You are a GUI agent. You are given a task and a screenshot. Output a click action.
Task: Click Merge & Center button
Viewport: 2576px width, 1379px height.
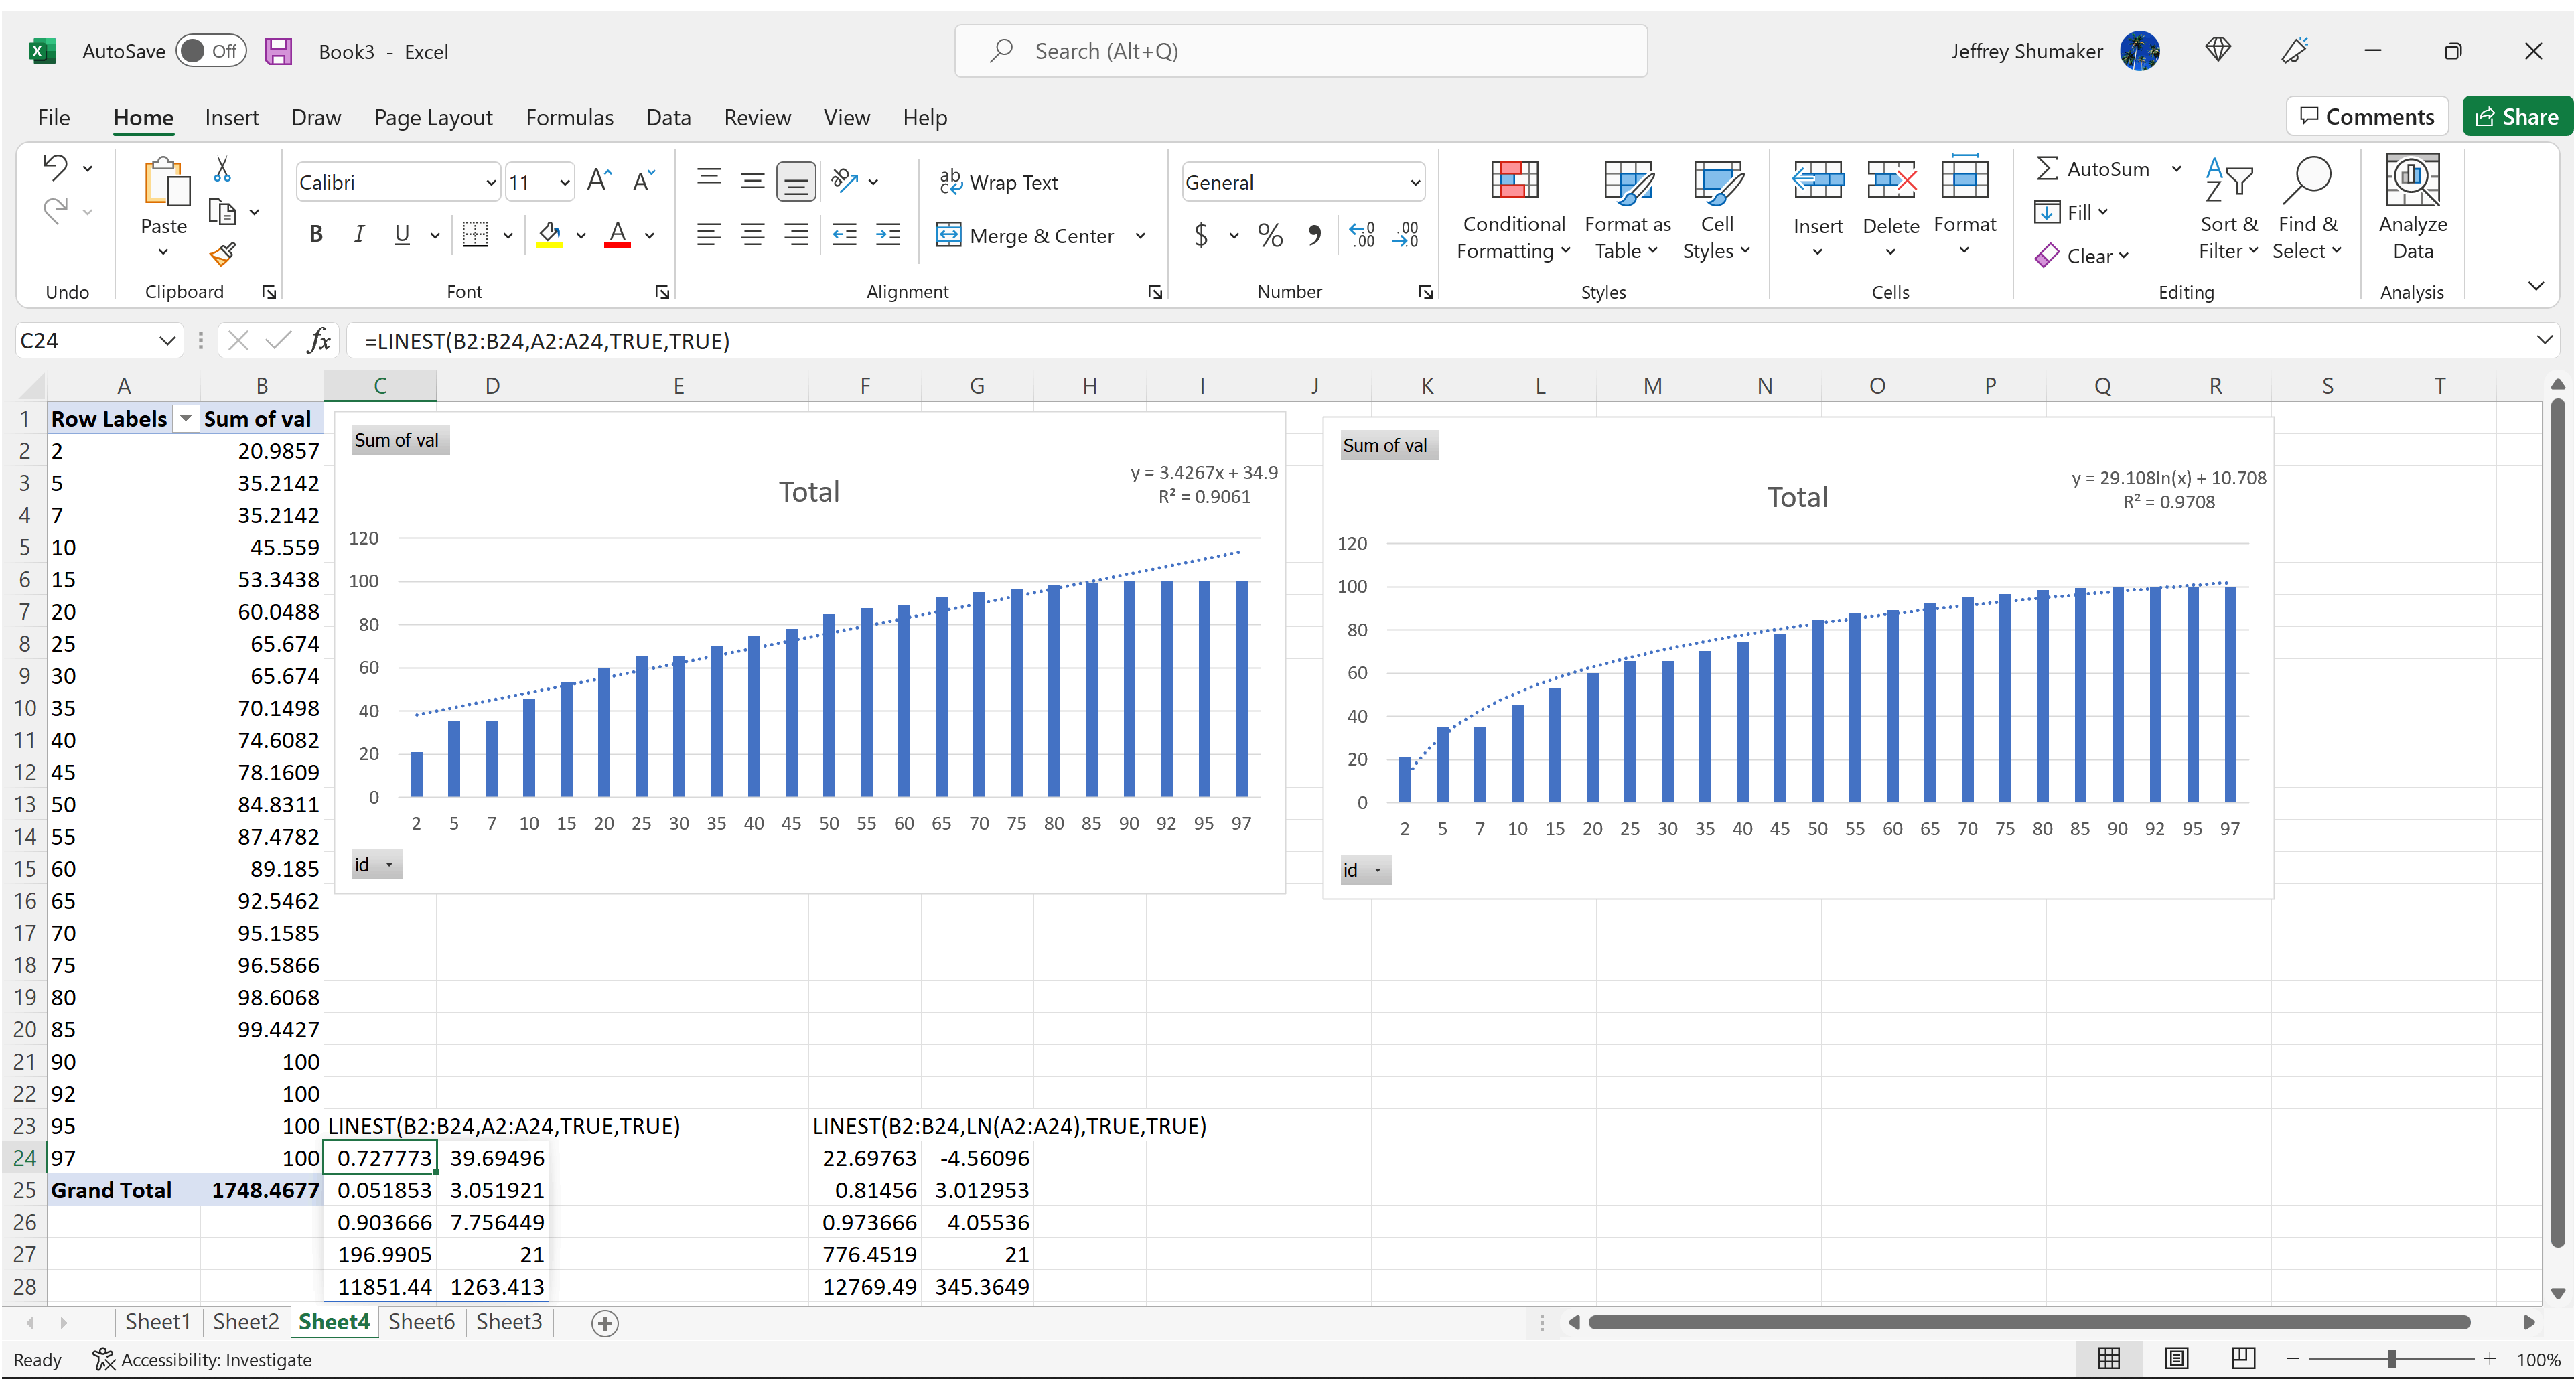pyautogui.click(x=1025, y=235)
